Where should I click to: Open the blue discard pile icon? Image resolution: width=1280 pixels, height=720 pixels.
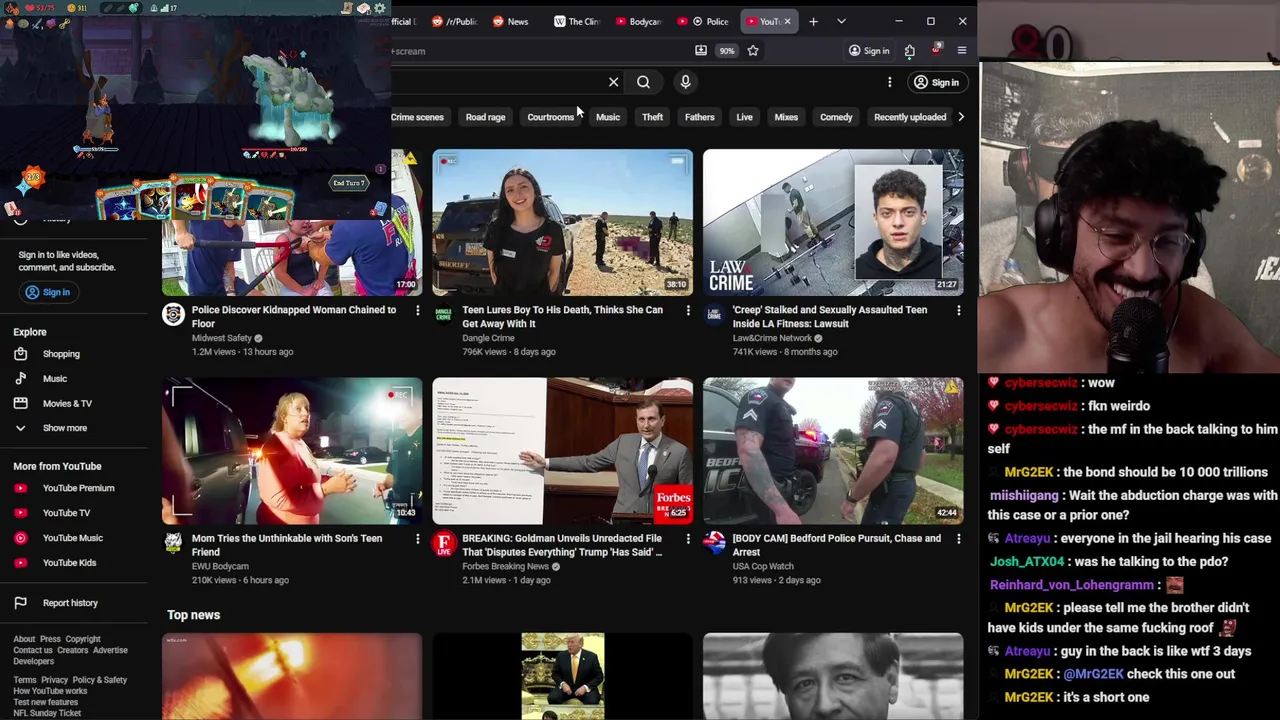380,209
